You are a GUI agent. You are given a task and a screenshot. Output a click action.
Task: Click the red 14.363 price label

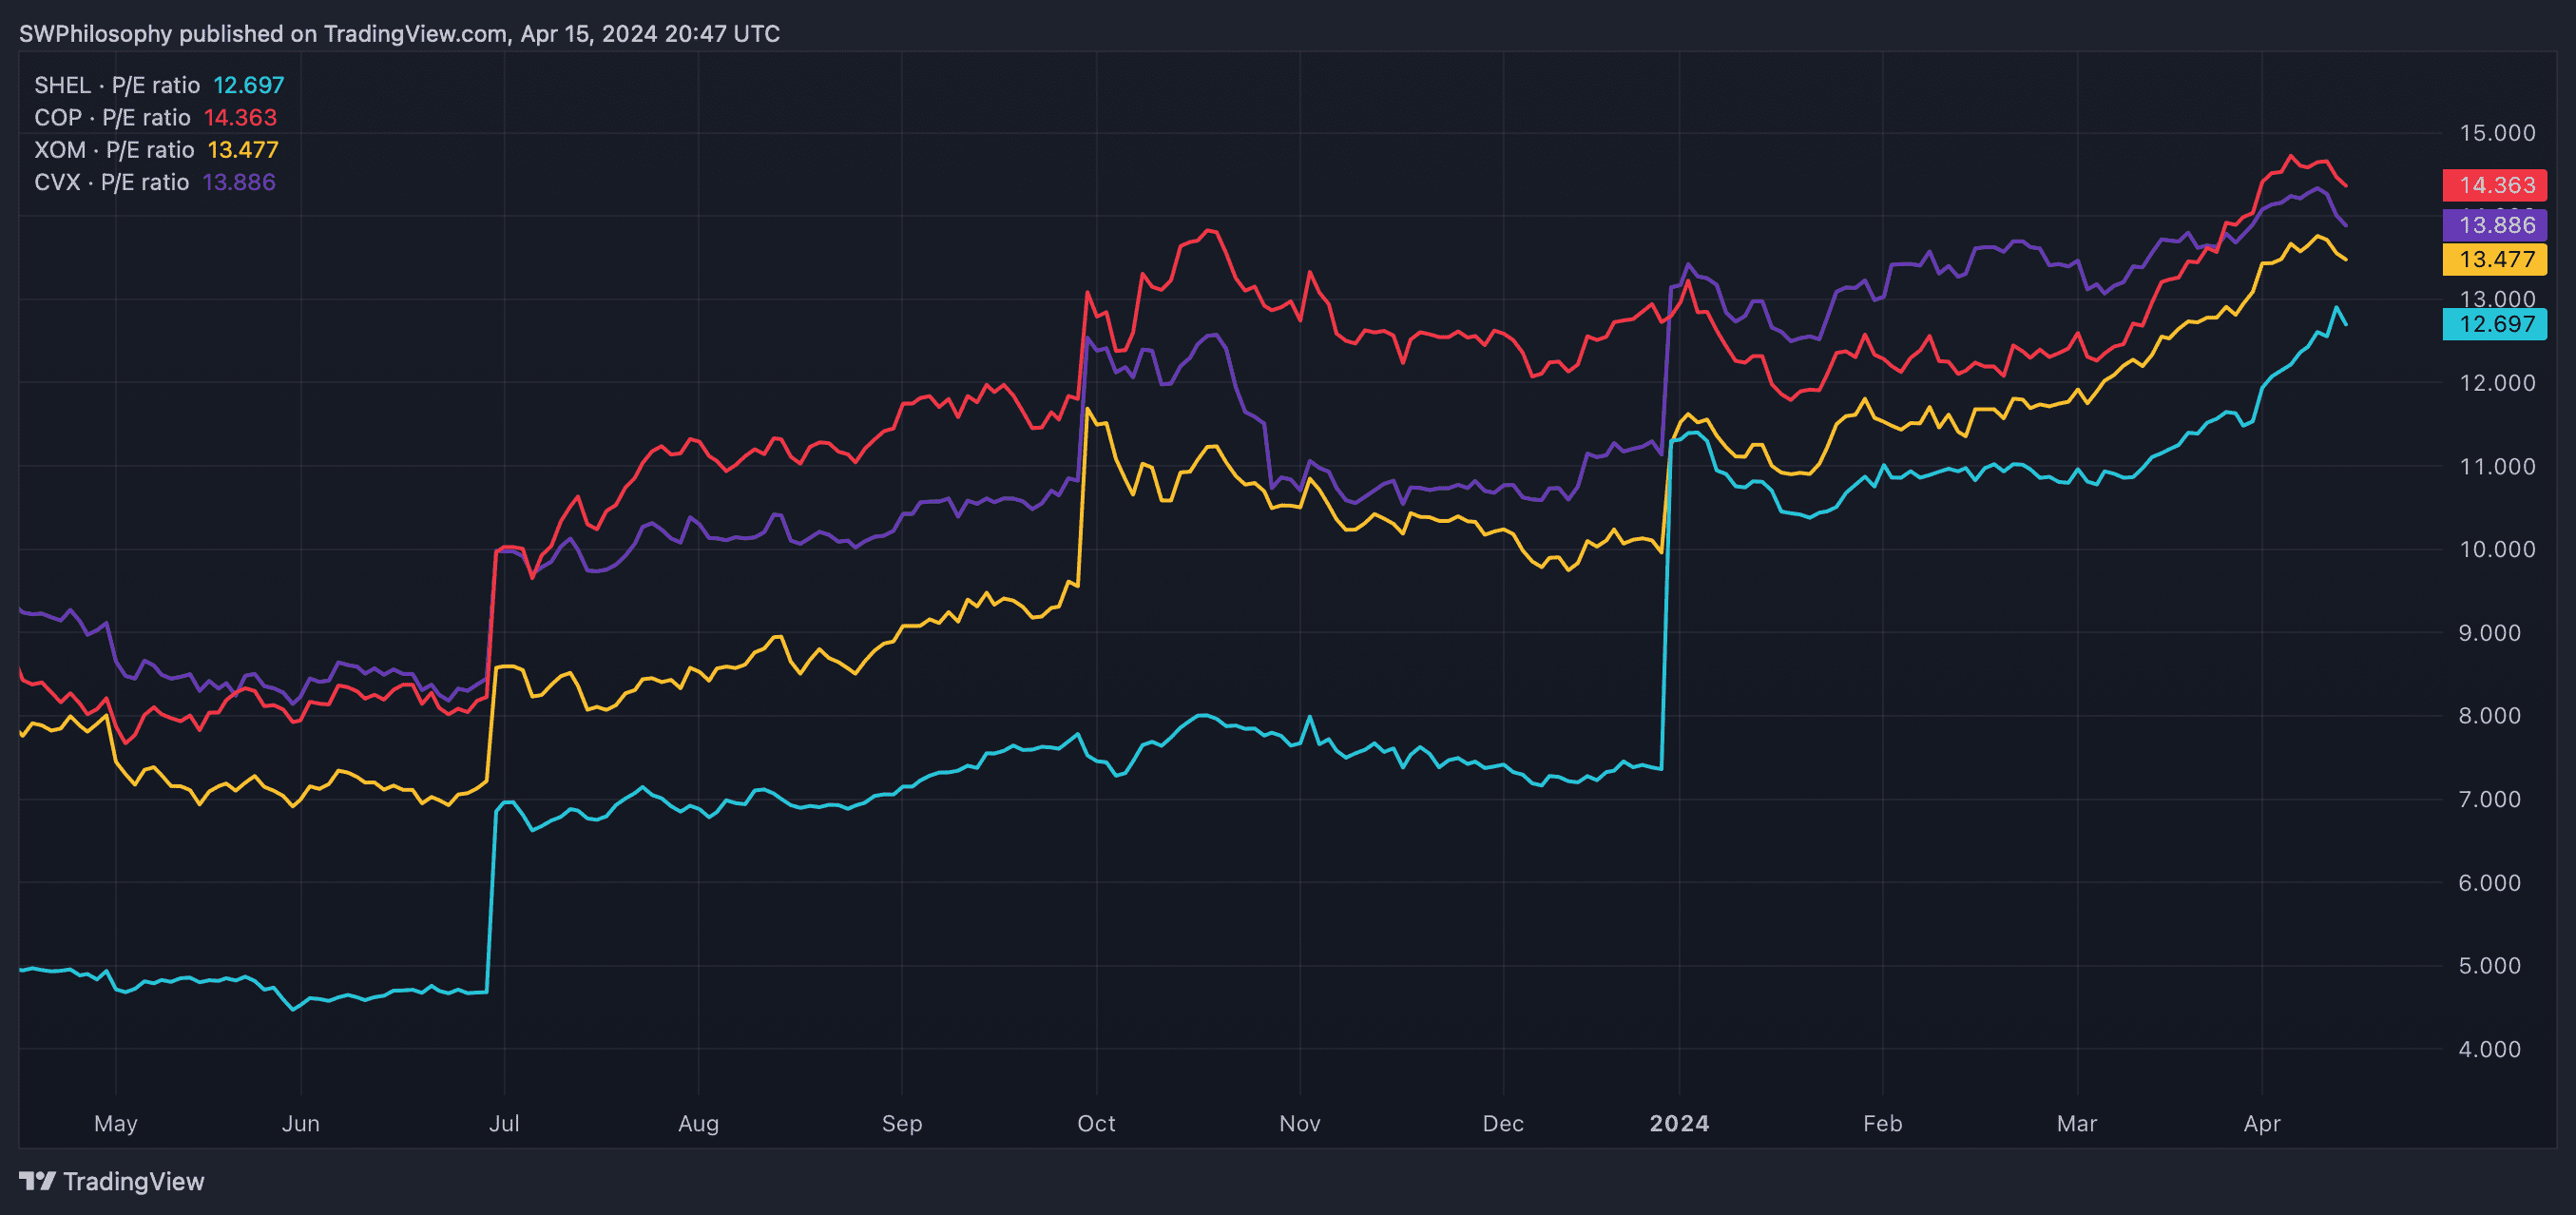tap(2494, 185)
